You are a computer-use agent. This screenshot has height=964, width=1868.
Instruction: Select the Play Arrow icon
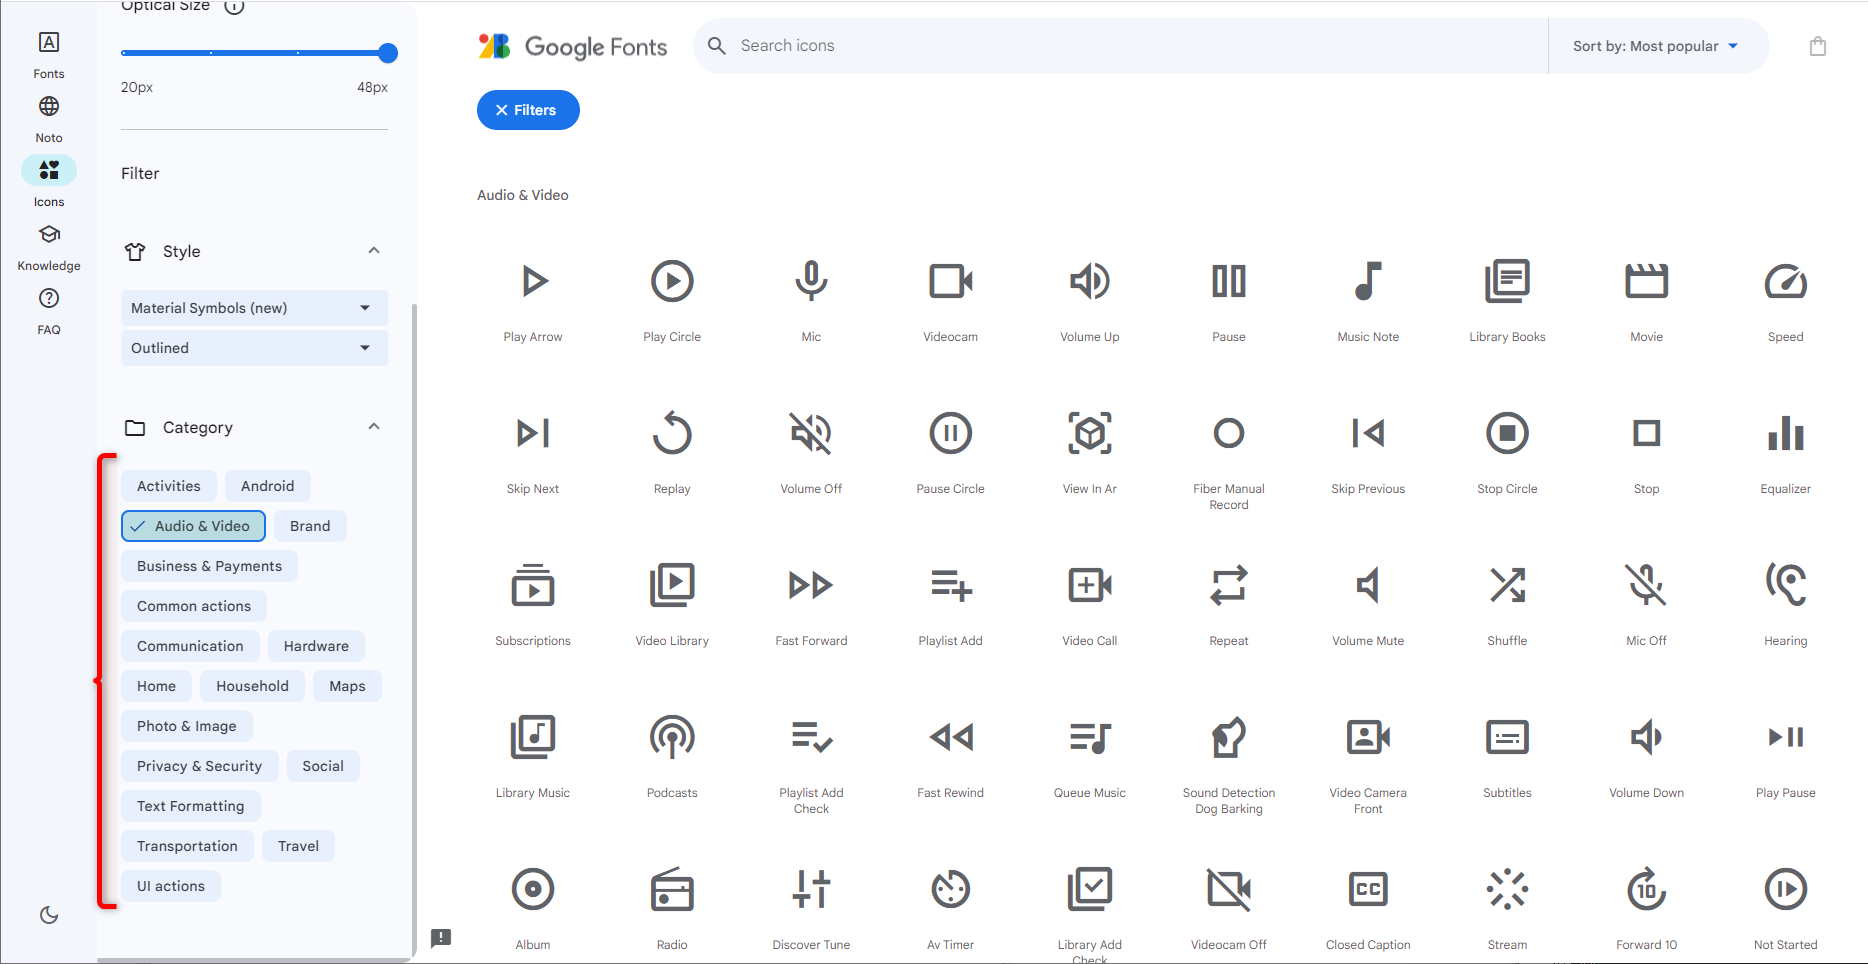coord(533,281)
